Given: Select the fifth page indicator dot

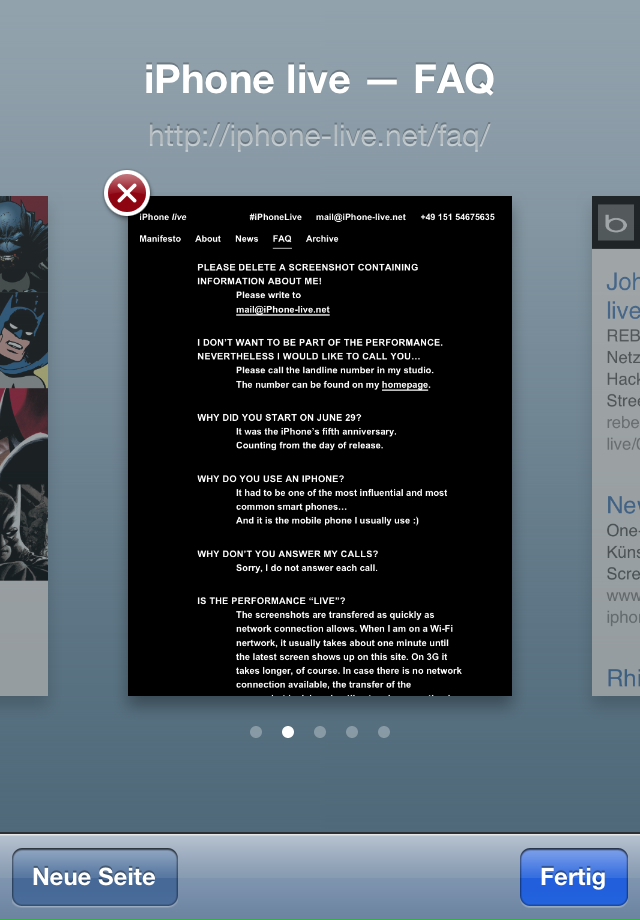Looking at the screenshot, I should [384, 732].
